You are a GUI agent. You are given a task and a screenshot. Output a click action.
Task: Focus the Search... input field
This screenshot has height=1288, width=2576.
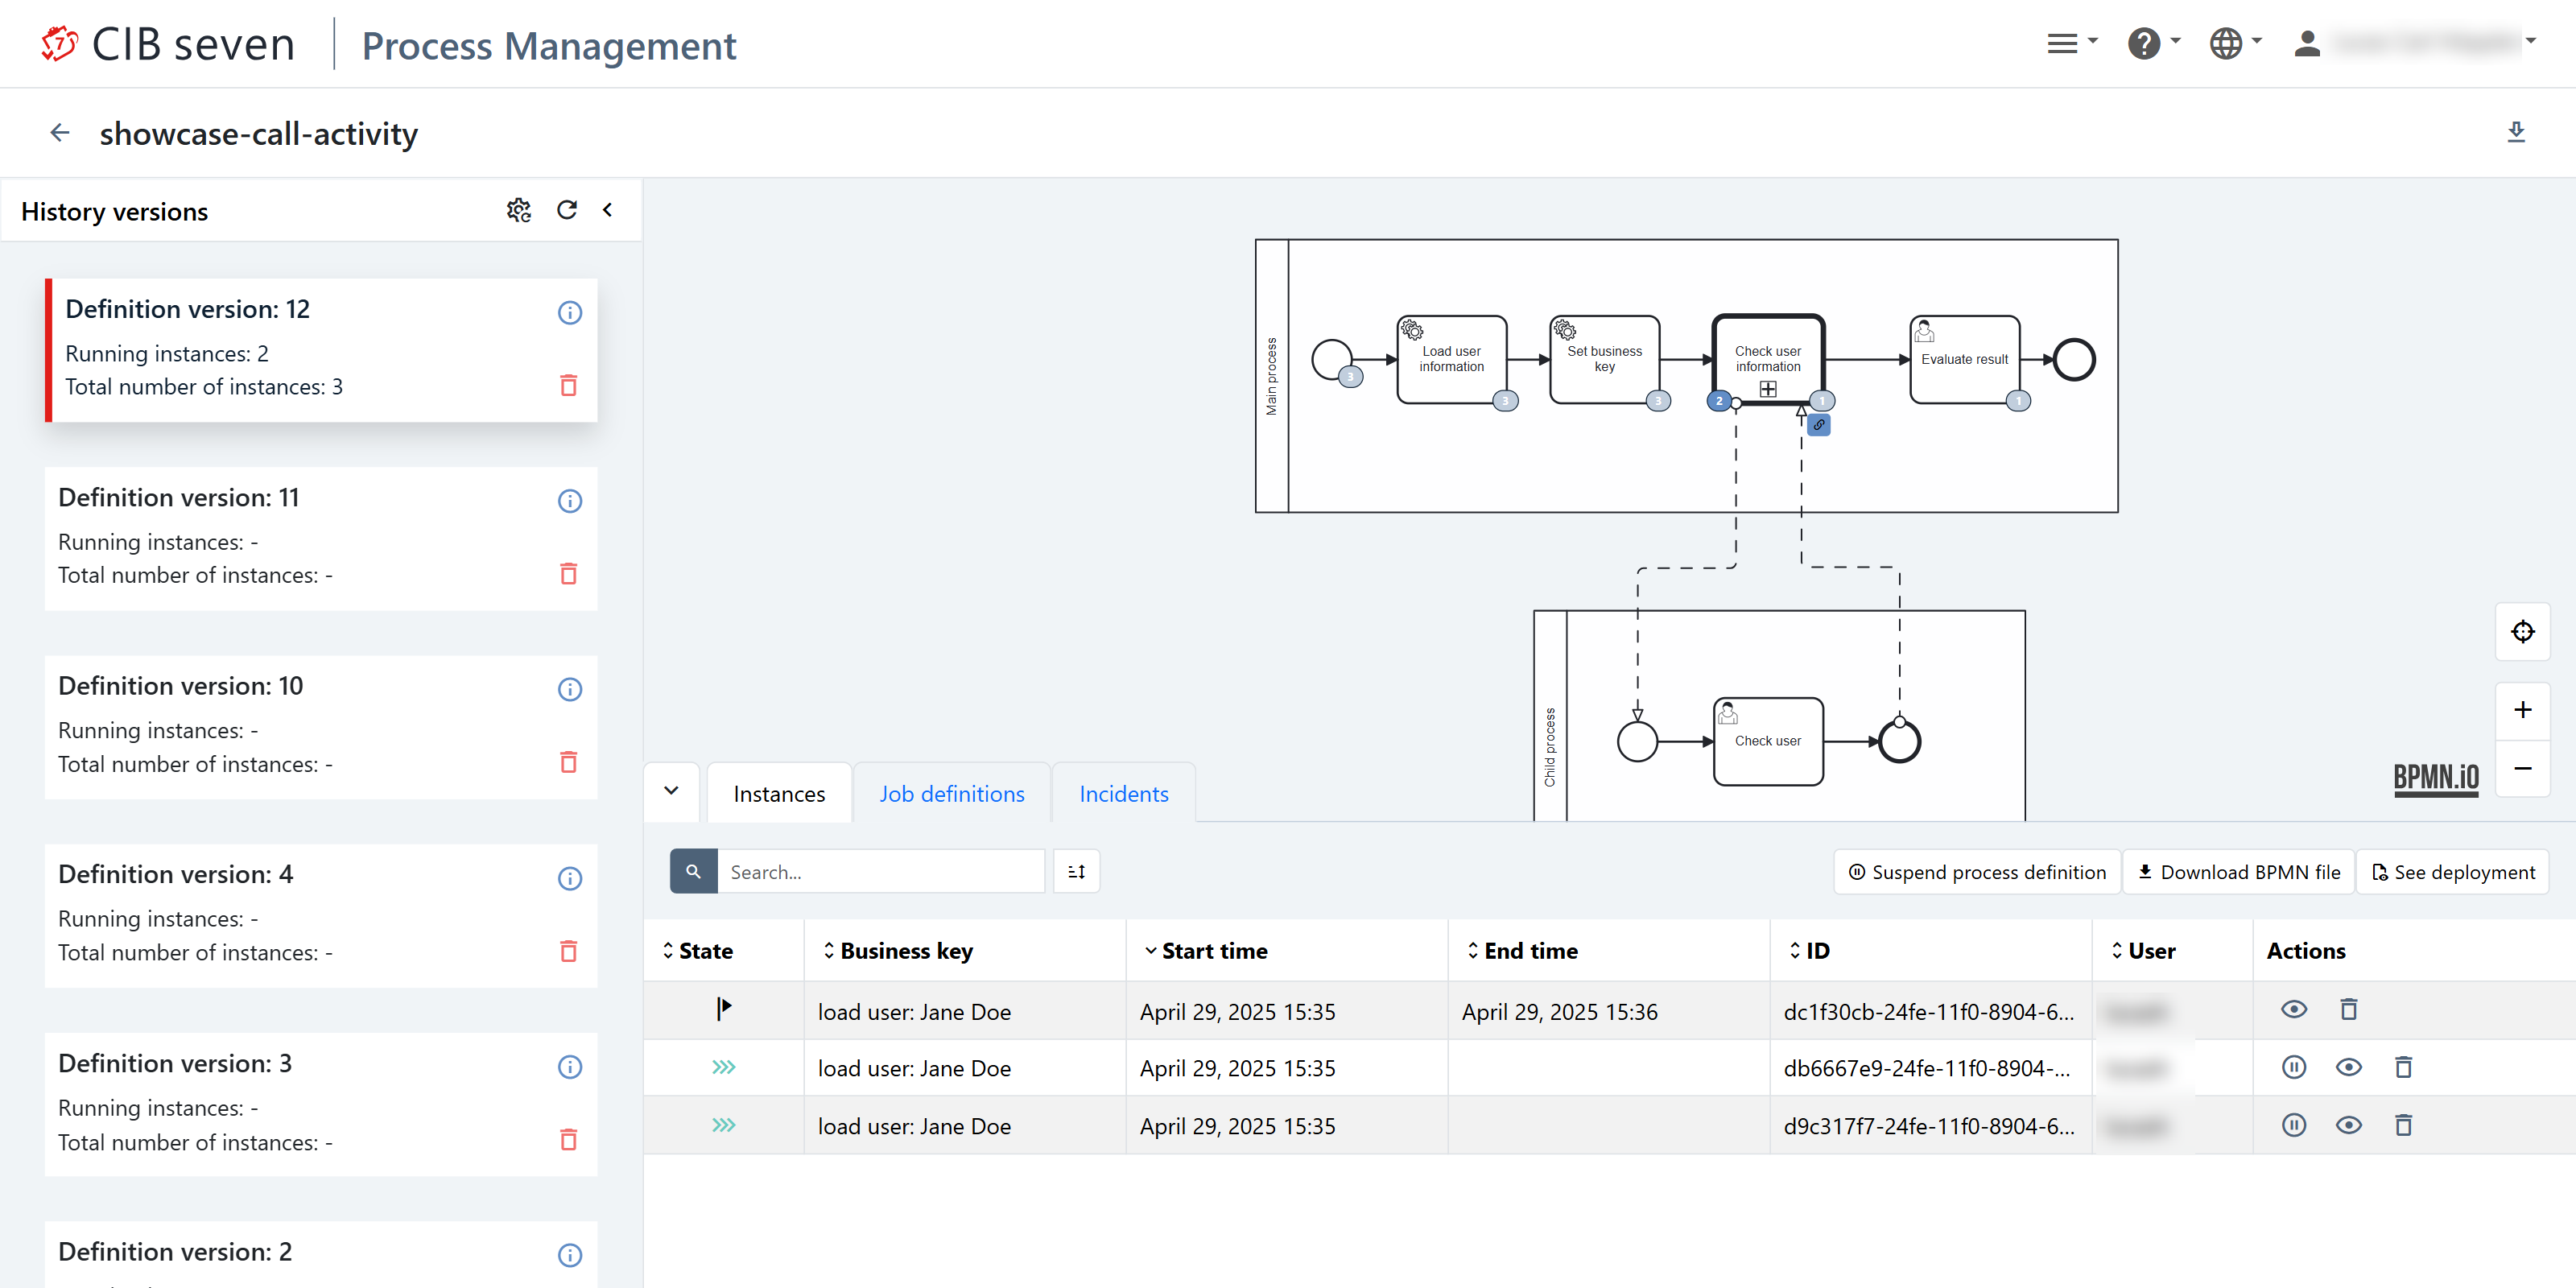click(x=881, y=872)
